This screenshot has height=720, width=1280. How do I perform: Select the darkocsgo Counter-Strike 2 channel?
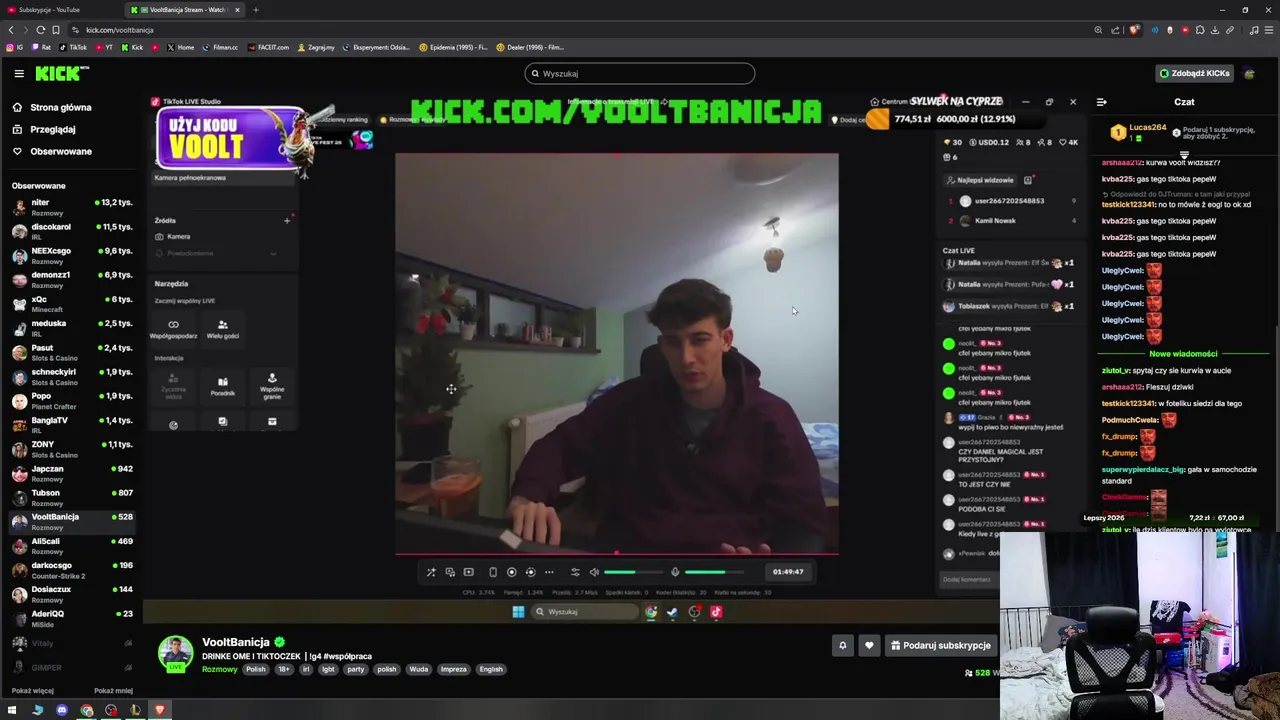(x=72, y=570)
